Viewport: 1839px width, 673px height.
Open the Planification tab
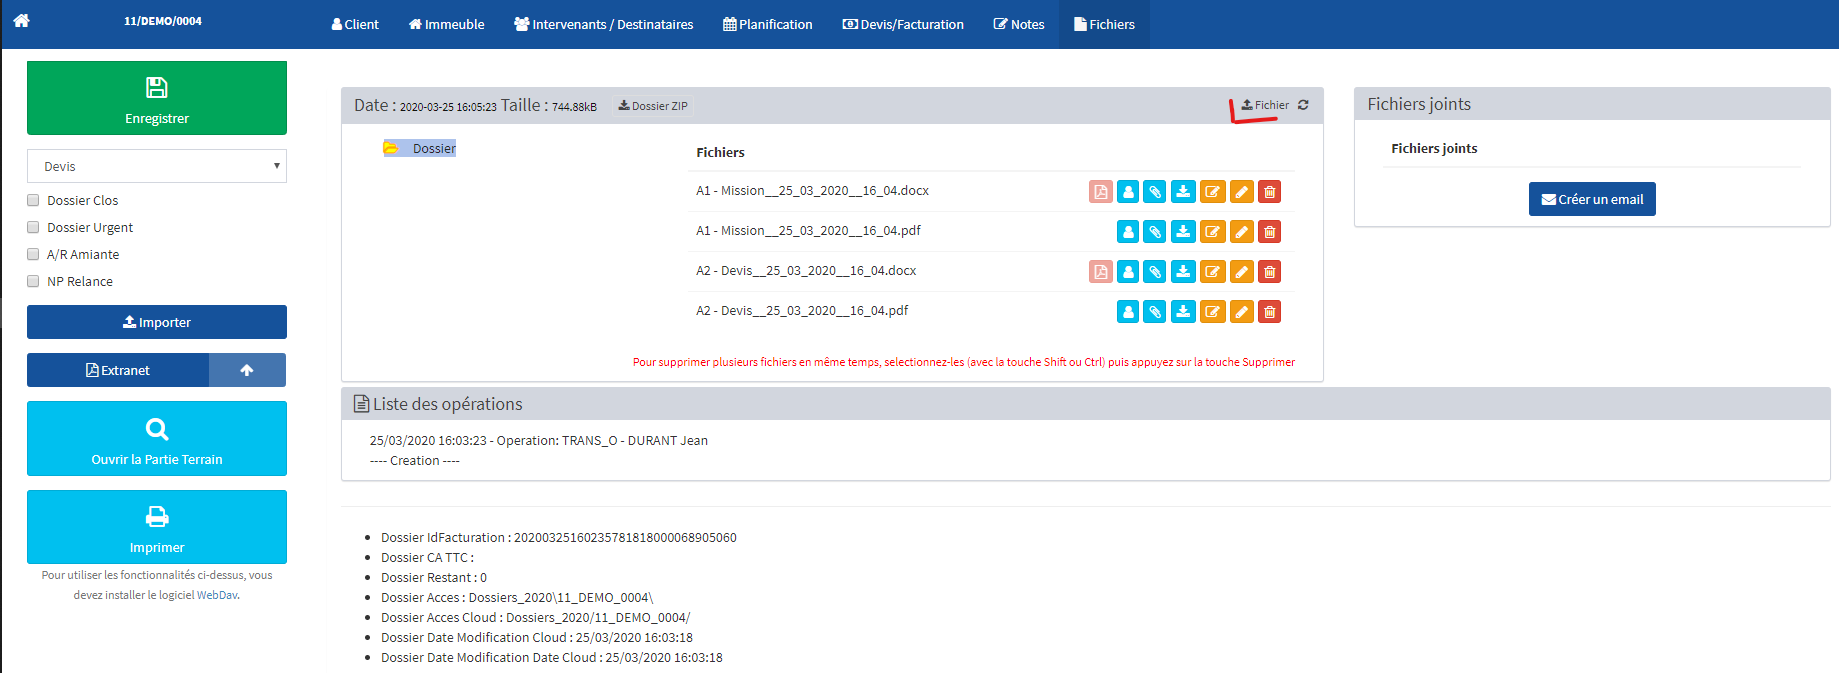[x=768, y=24]
